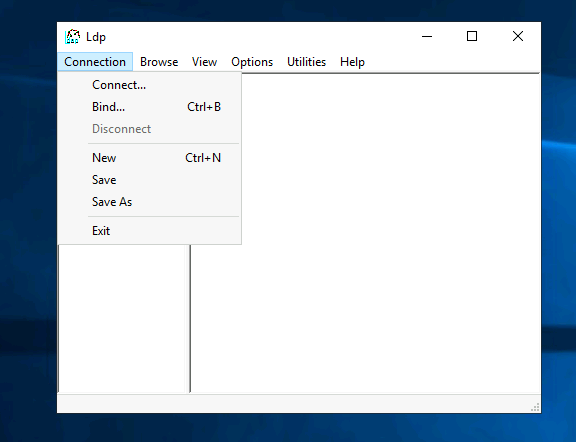Close the Ldp window

518,36
